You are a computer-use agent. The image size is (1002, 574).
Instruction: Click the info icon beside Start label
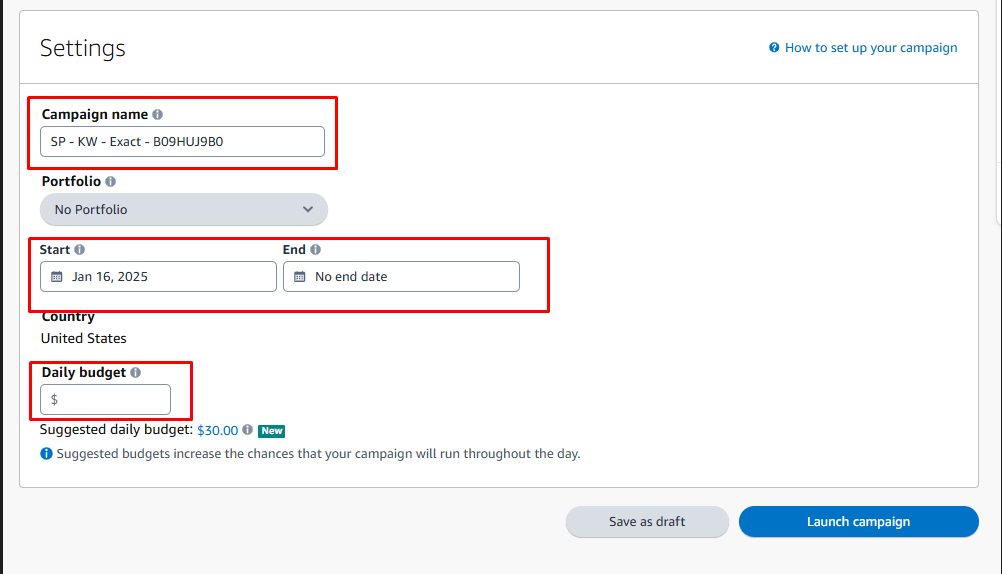click(x=80, y=250)
